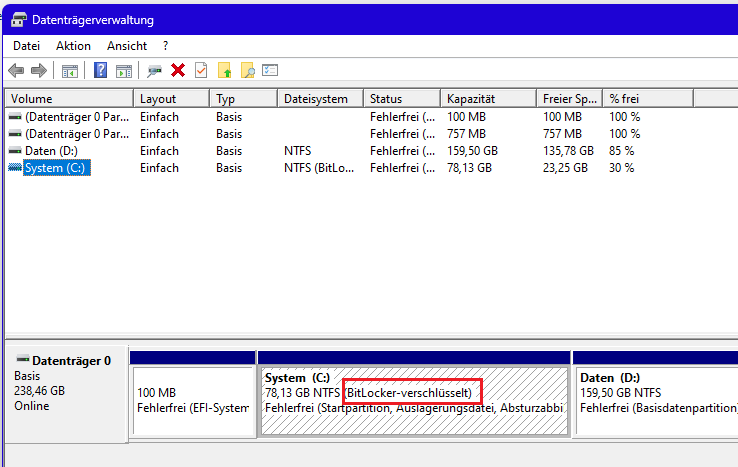Go forward with the right arrow toolbar icon
The width and height of the screenshot is (738, 467).
39,71
